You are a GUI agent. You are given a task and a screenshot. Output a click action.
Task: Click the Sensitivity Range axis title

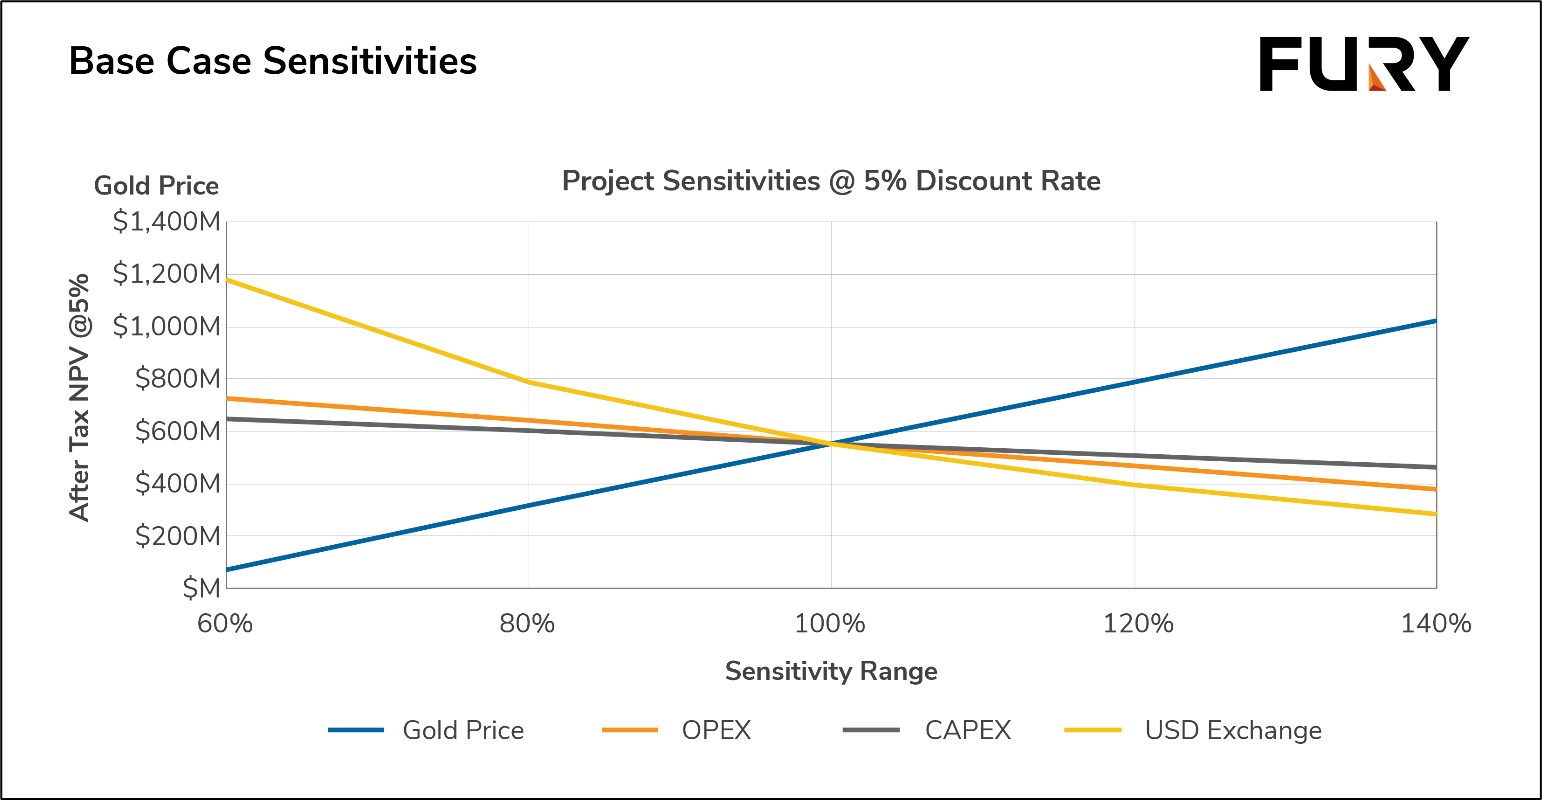coord(831,671)
